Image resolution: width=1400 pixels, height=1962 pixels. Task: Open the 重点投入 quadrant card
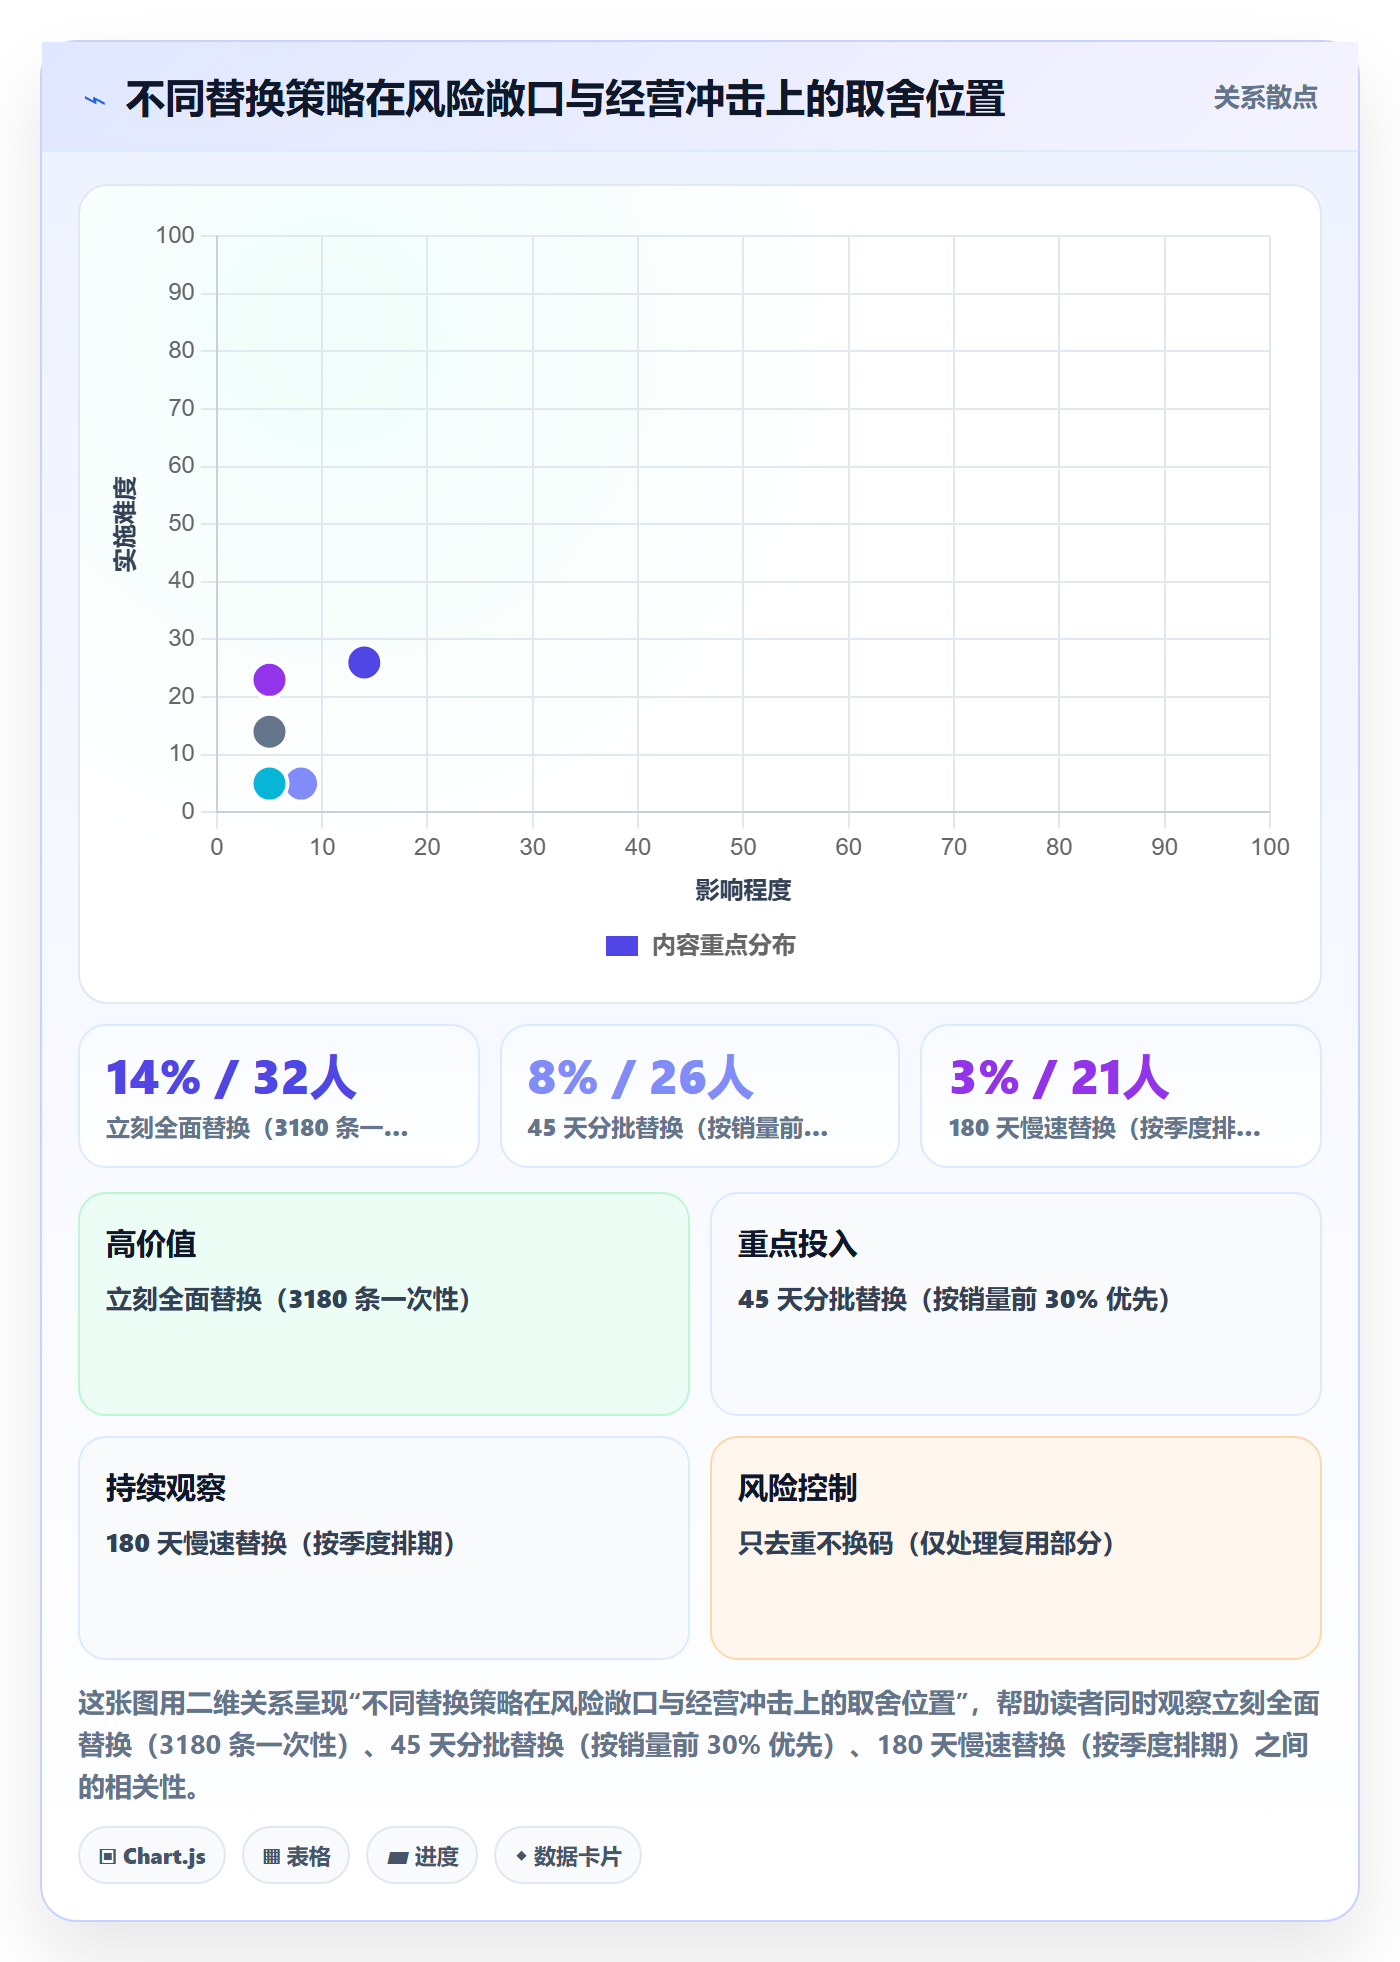[x=1016, y=1304]
